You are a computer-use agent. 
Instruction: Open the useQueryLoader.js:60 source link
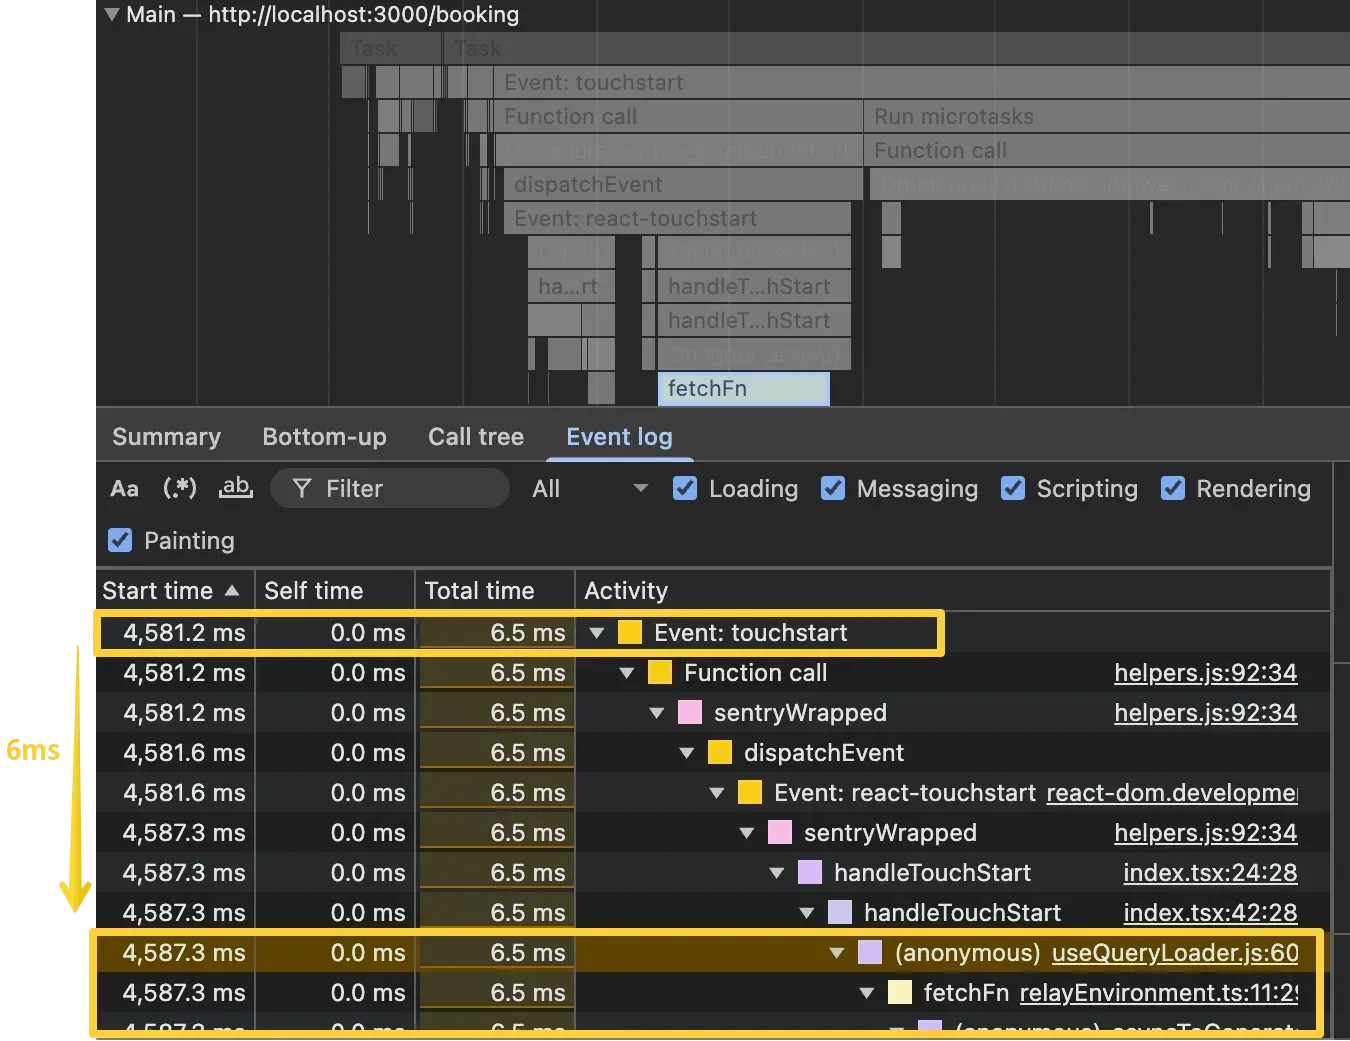[1174, 953]
